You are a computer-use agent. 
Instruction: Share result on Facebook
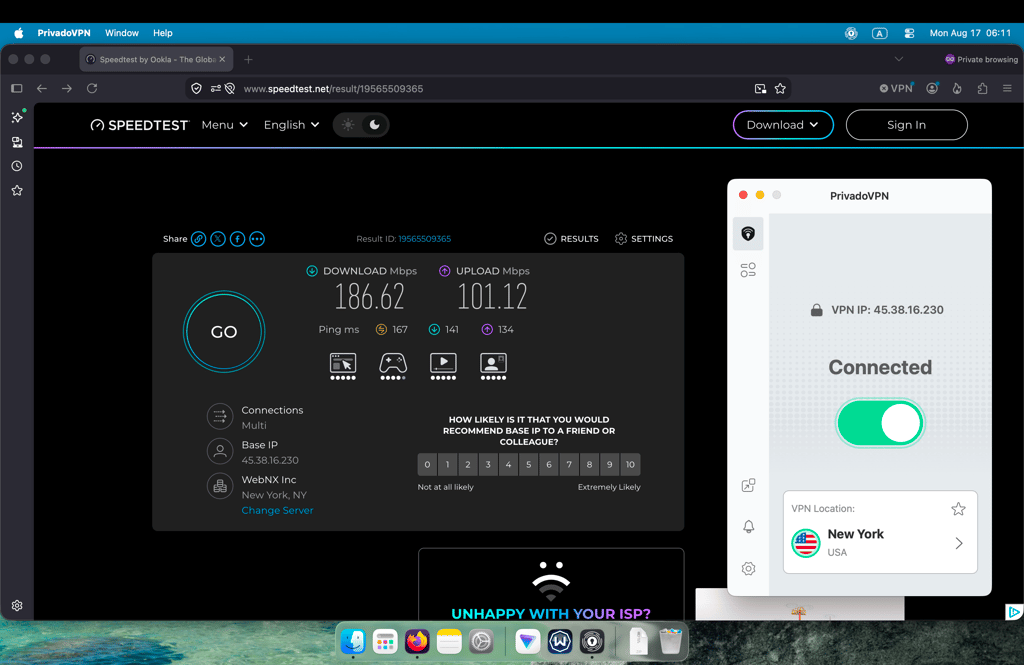[238, 239]
